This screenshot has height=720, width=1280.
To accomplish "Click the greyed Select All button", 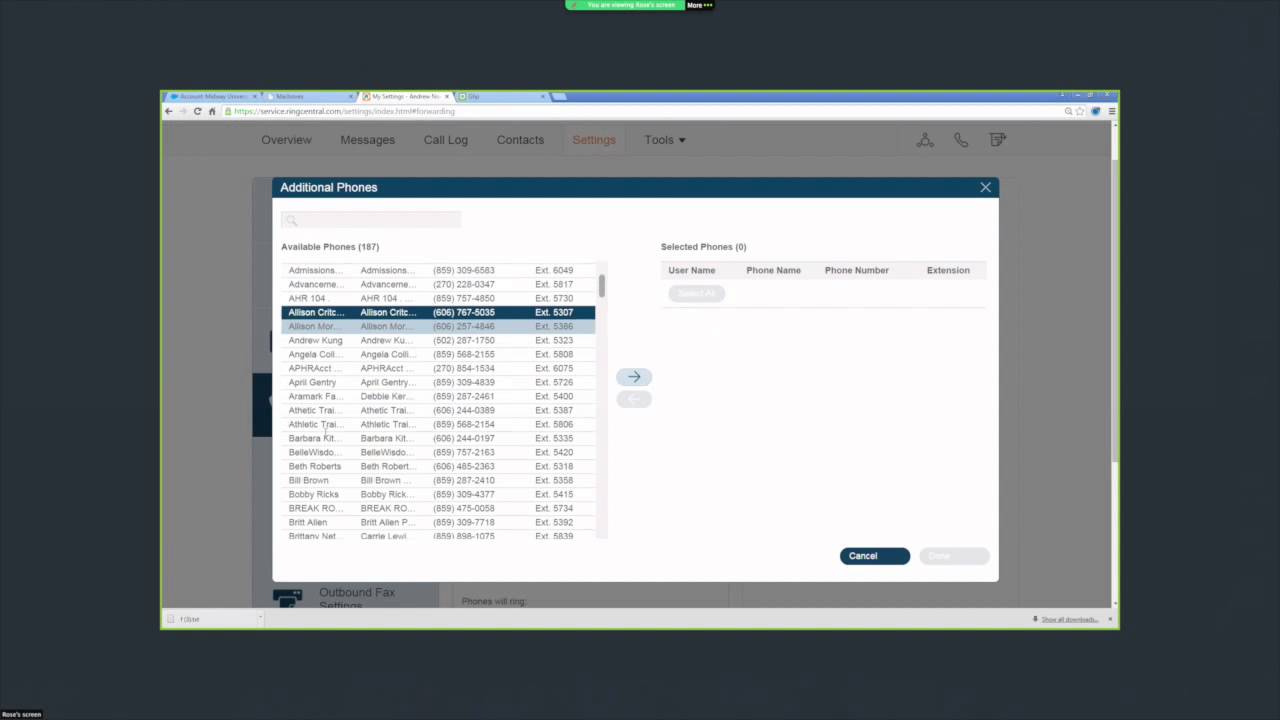I will coord(696,293).
